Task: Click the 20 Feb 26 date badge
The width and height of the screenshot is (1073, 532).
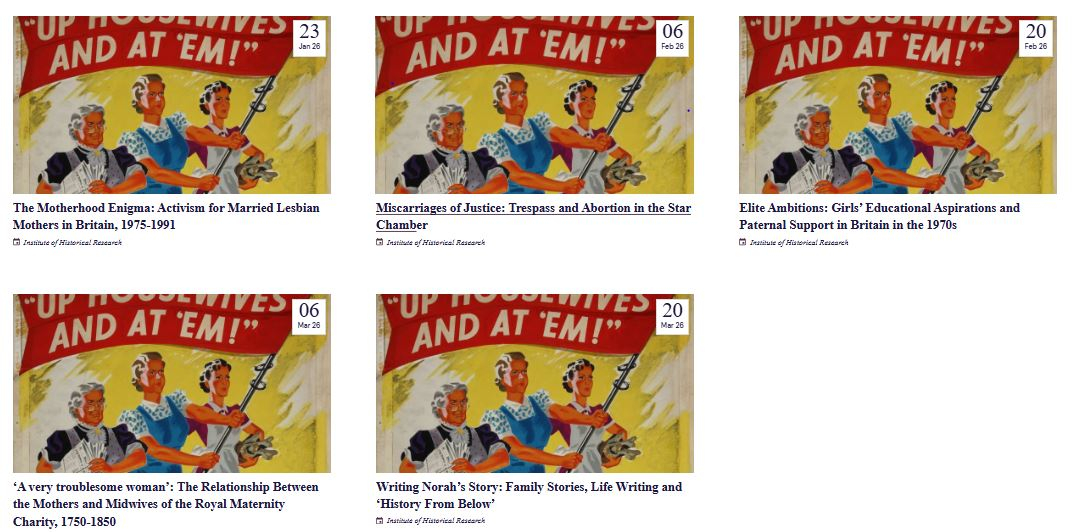Action: 1036,38
